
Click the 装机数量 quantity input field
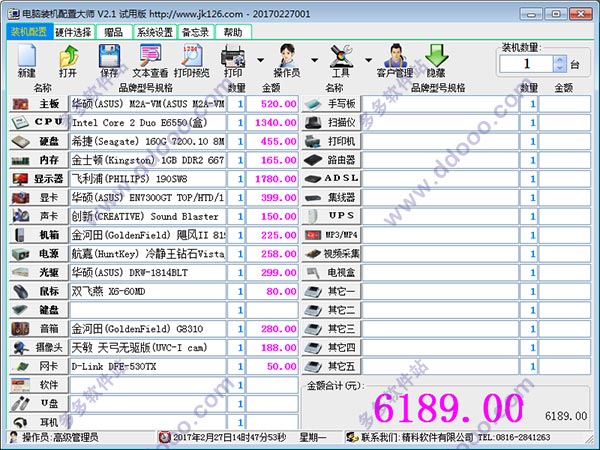[527, 64]
